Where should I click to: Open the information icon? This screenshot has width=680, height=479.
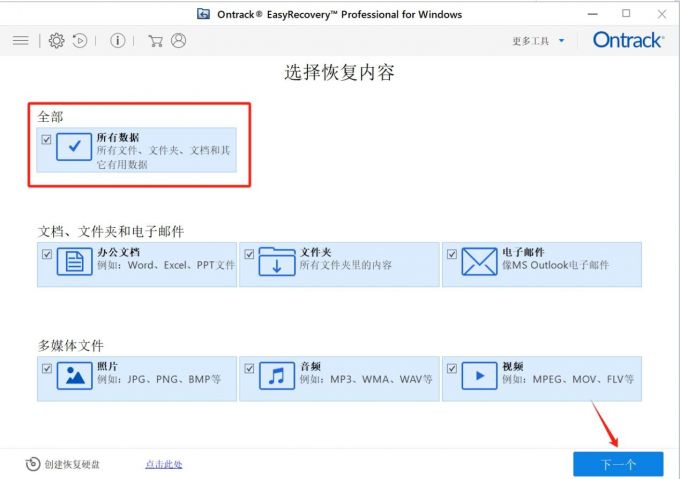click(x=118, y=41)
